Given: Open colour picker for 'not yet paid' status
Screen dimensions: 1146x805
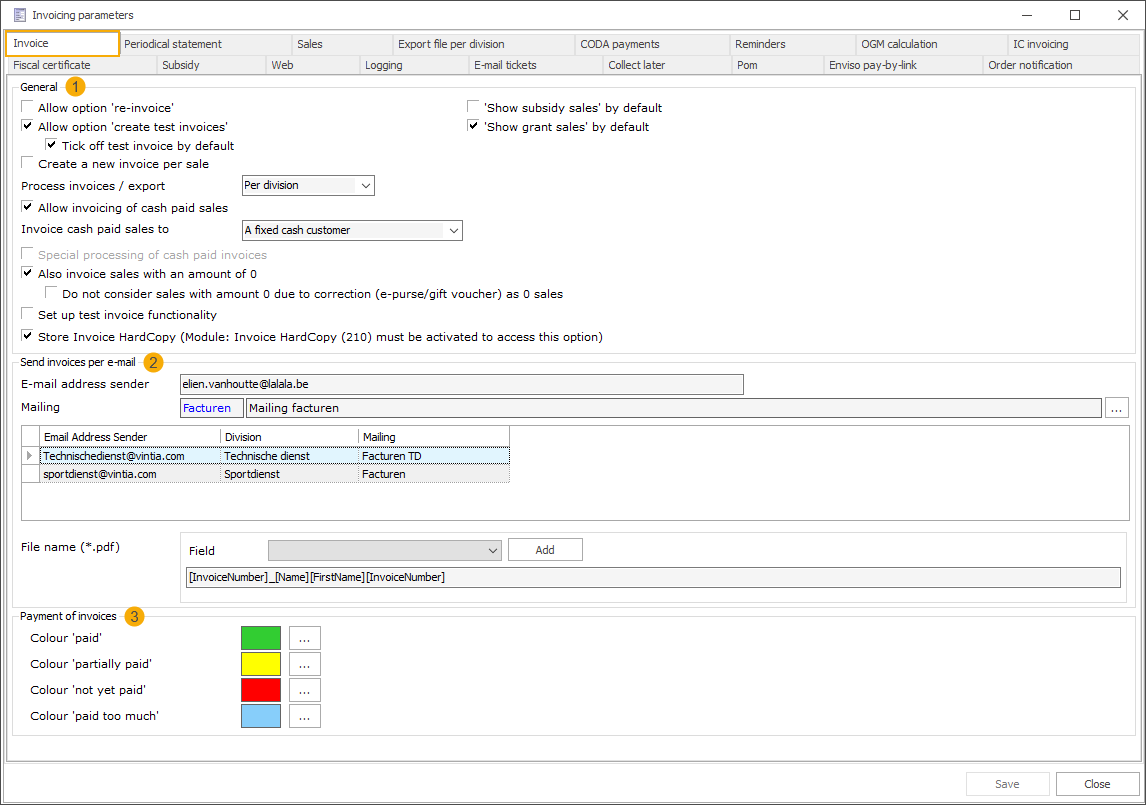Looking at the screenshot, I should coord(304,689).
